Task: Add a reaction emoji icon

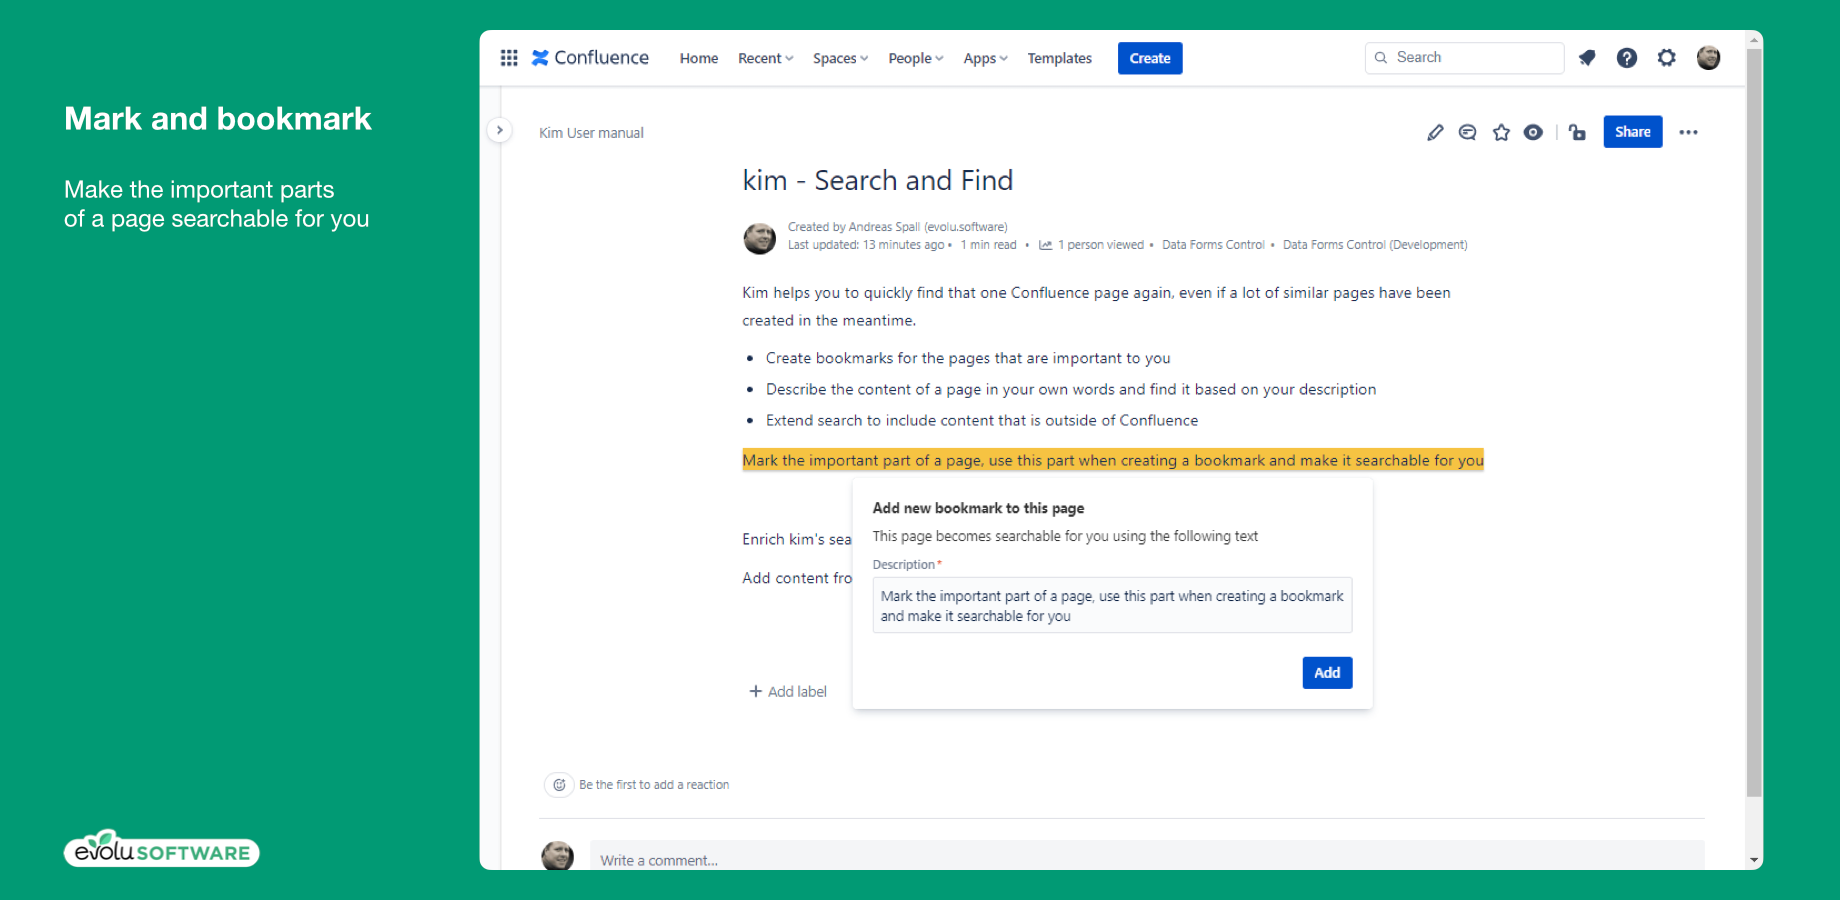Action: (559, 785)
